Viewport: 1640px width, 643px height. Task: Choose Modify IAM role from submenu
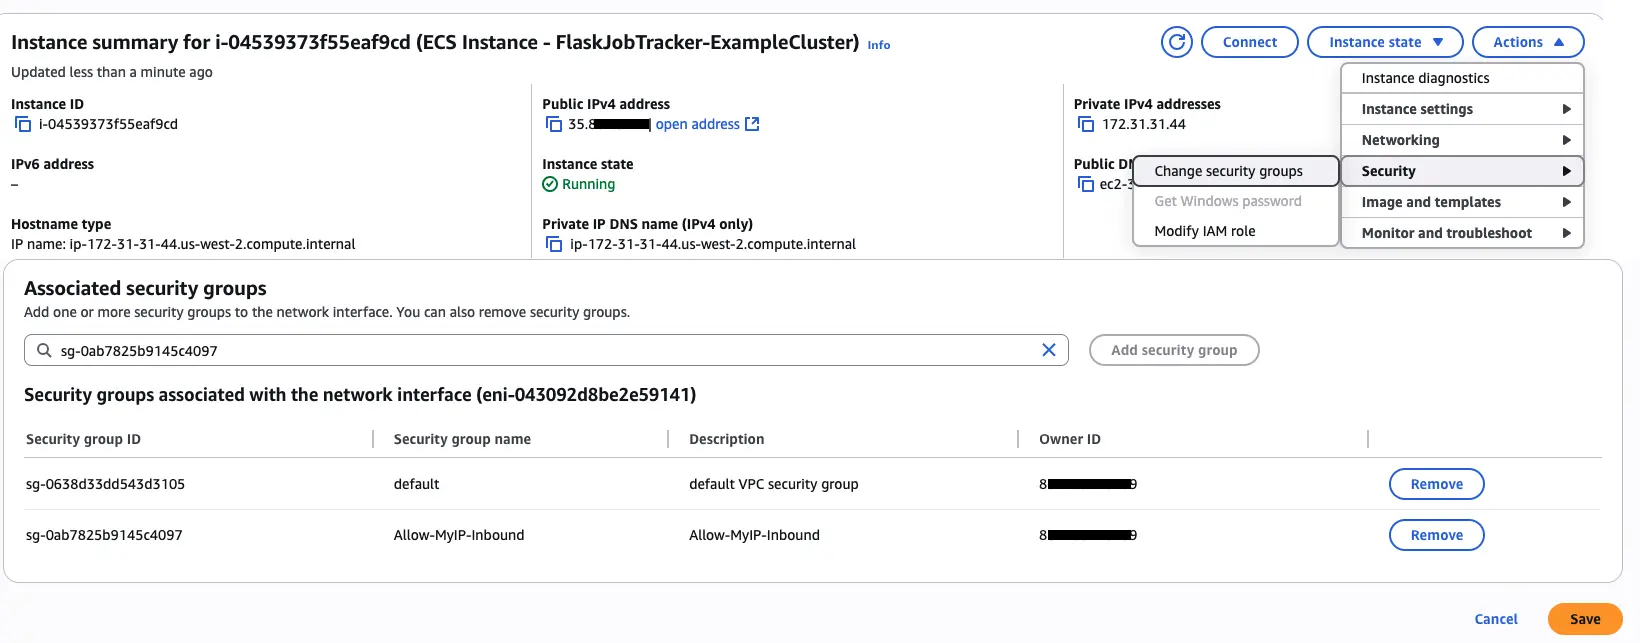(1205, 231)
